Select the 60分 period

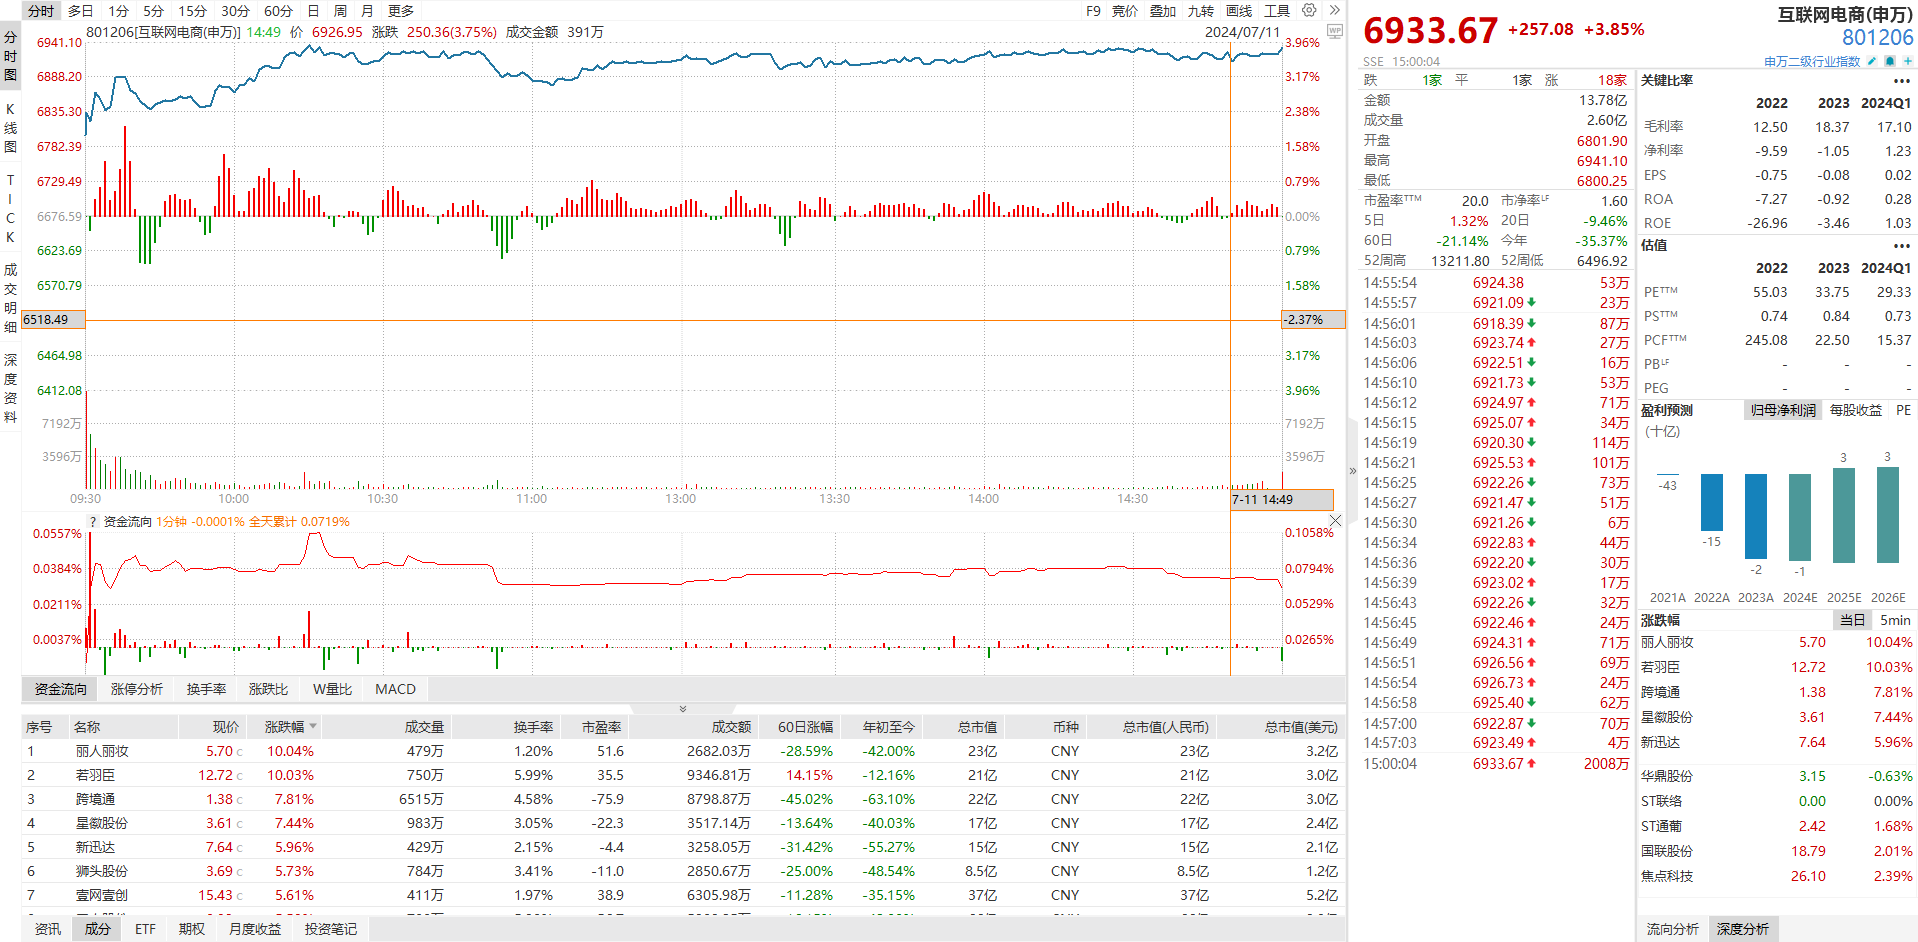[278, 11]
